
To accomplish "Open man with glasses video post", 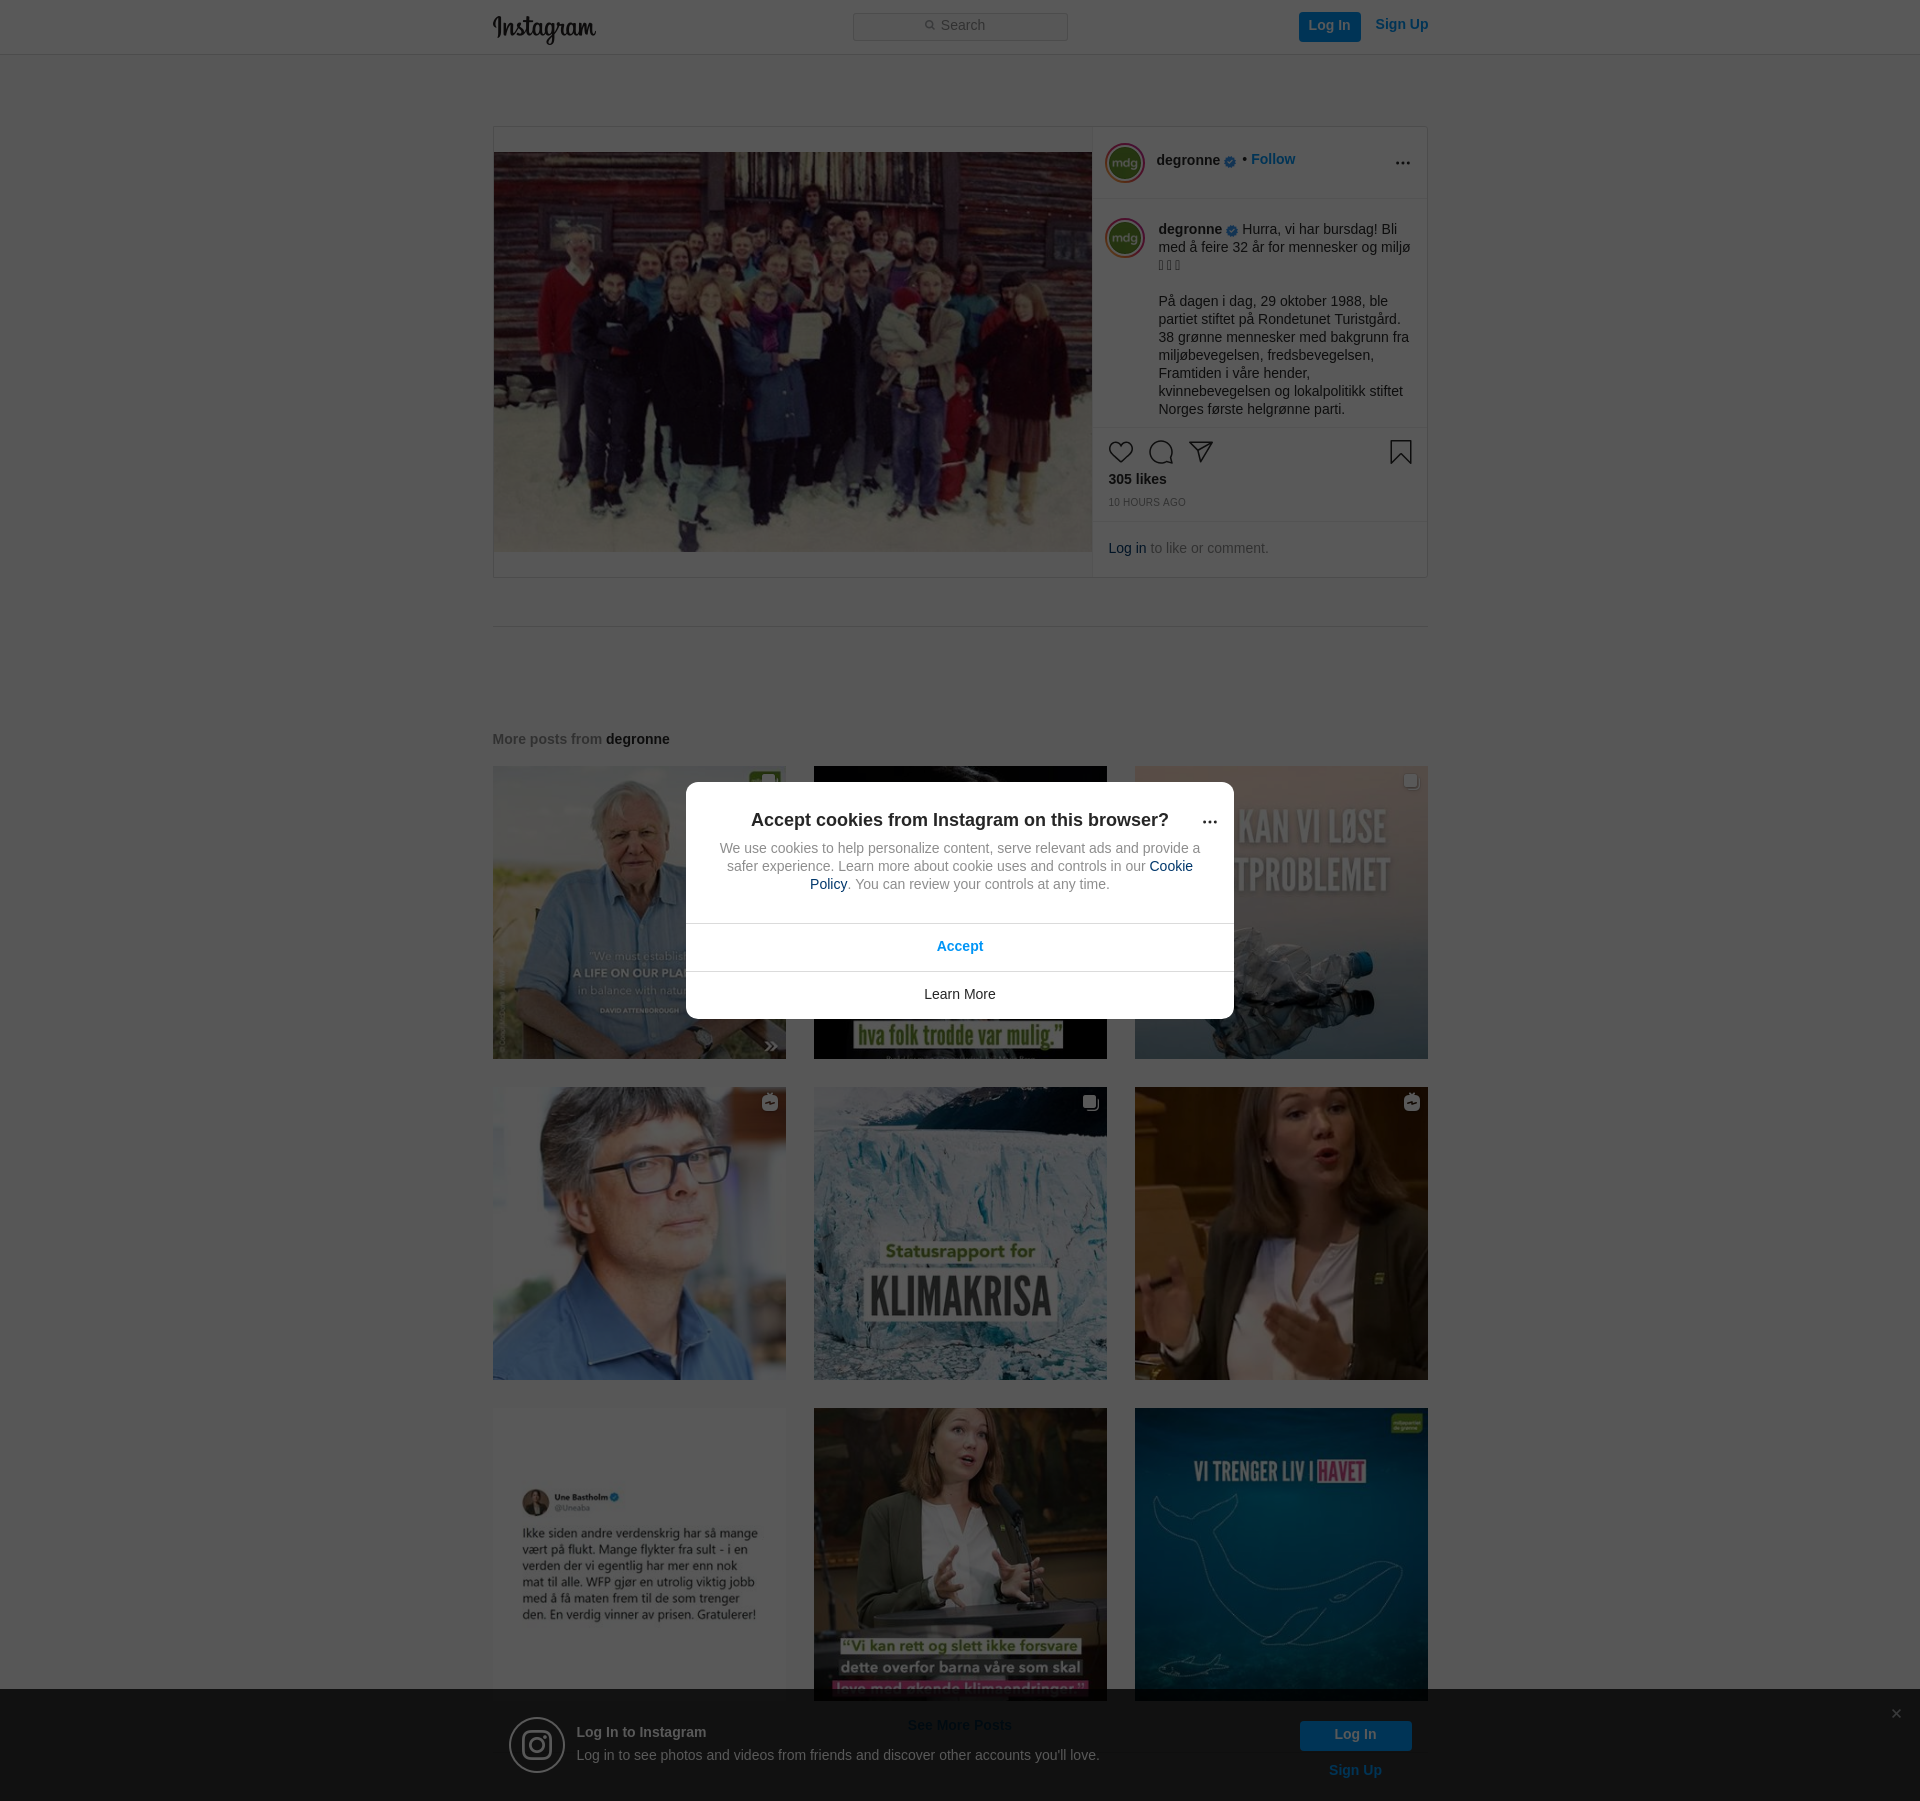I will click(x=639, y=1234).
